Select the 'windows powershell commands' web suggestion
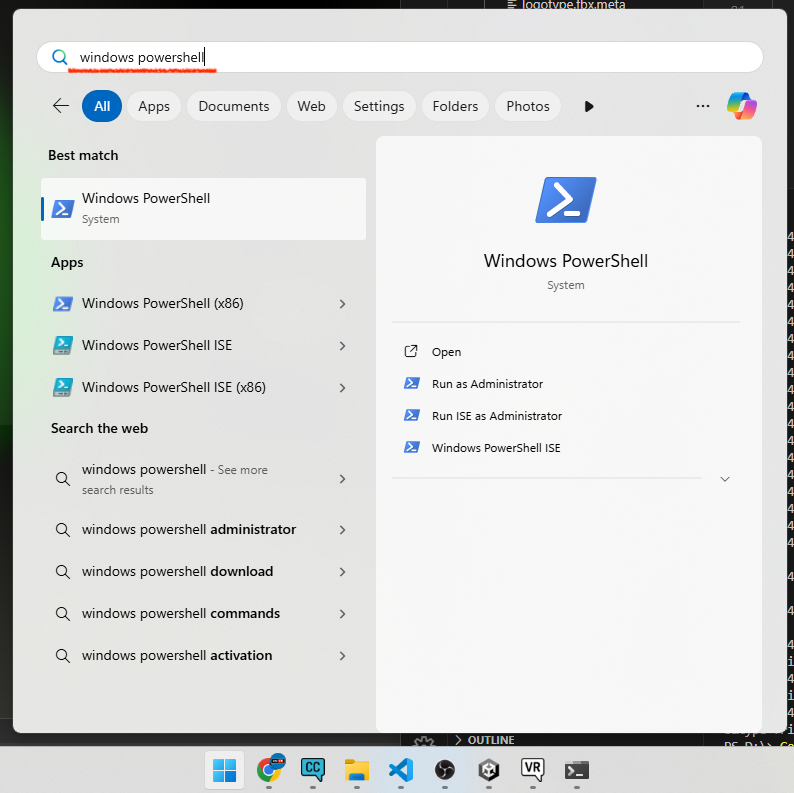The width and height of the screenshot is (794, 793). [x=181, y=614]
